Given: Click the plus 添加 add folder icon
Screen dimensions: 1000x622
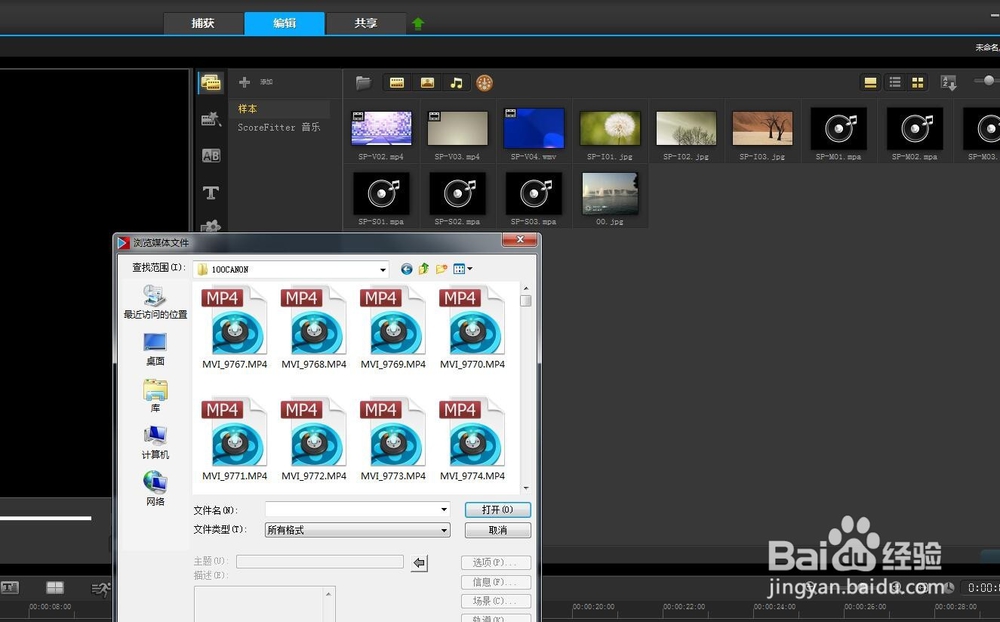Looking at the screenshot, I should pyautogui.click(x=244, y=82).
